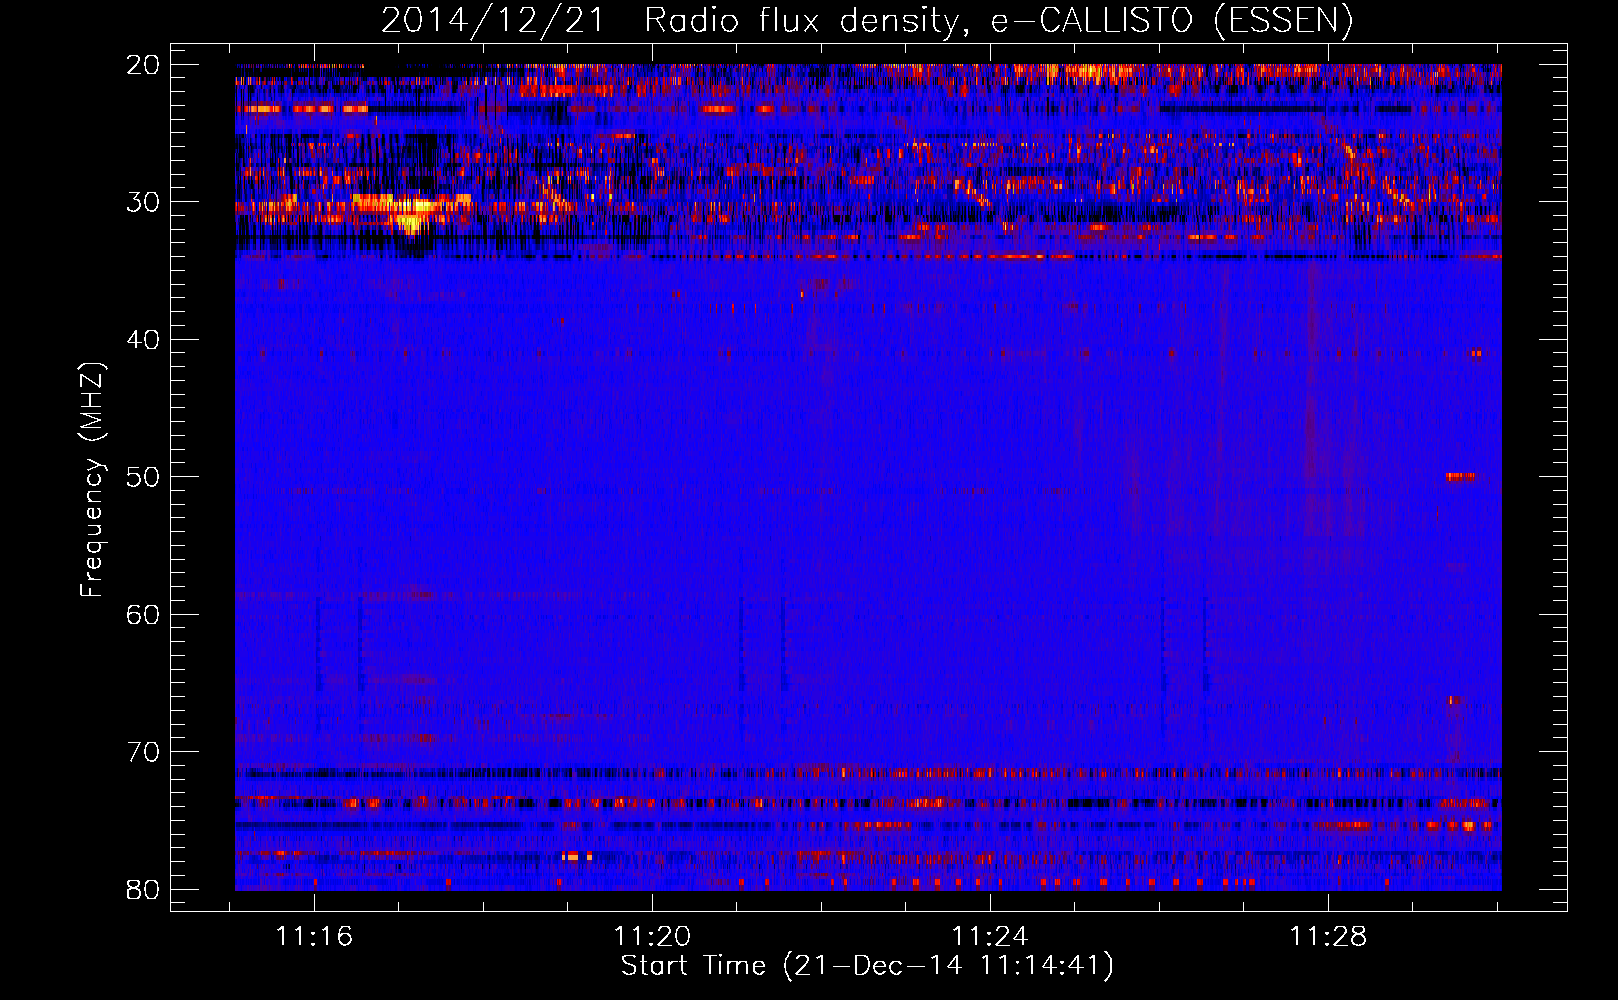
Task: Click the 11:28 time tick label
Action: click(x=1328, y=937)
